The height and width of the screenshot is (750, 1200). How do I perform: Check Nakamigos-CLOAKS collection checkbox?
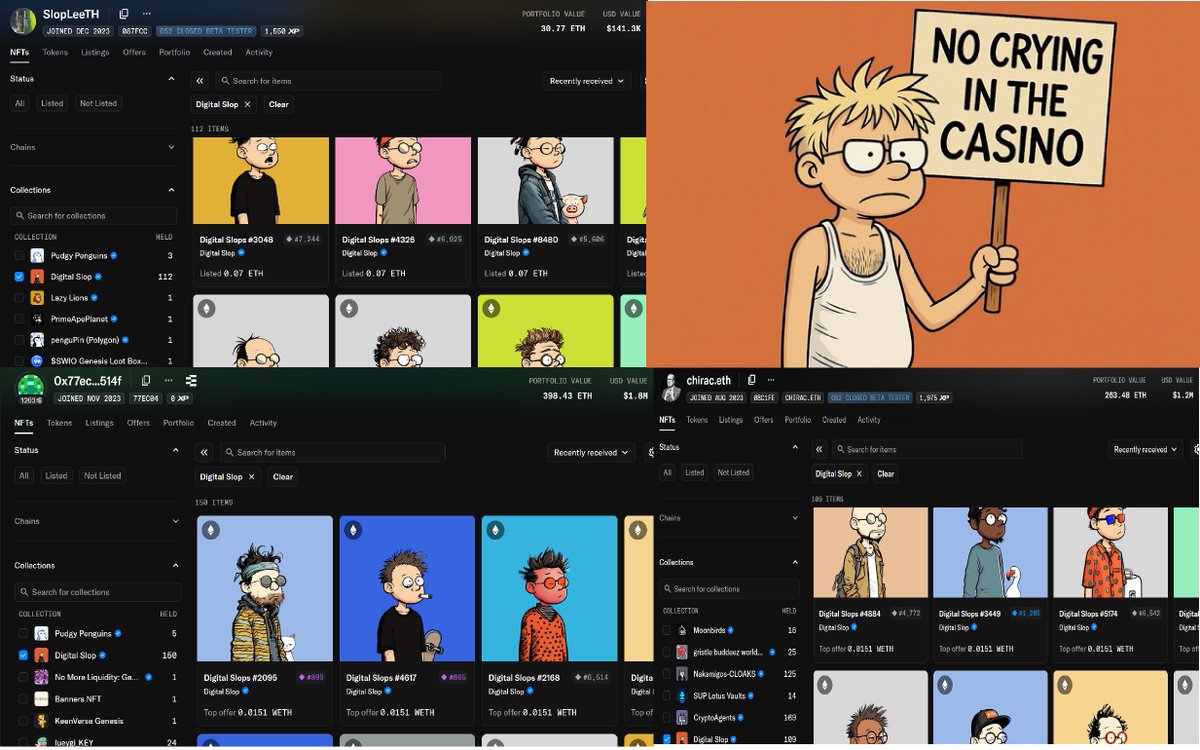(667, 674)
